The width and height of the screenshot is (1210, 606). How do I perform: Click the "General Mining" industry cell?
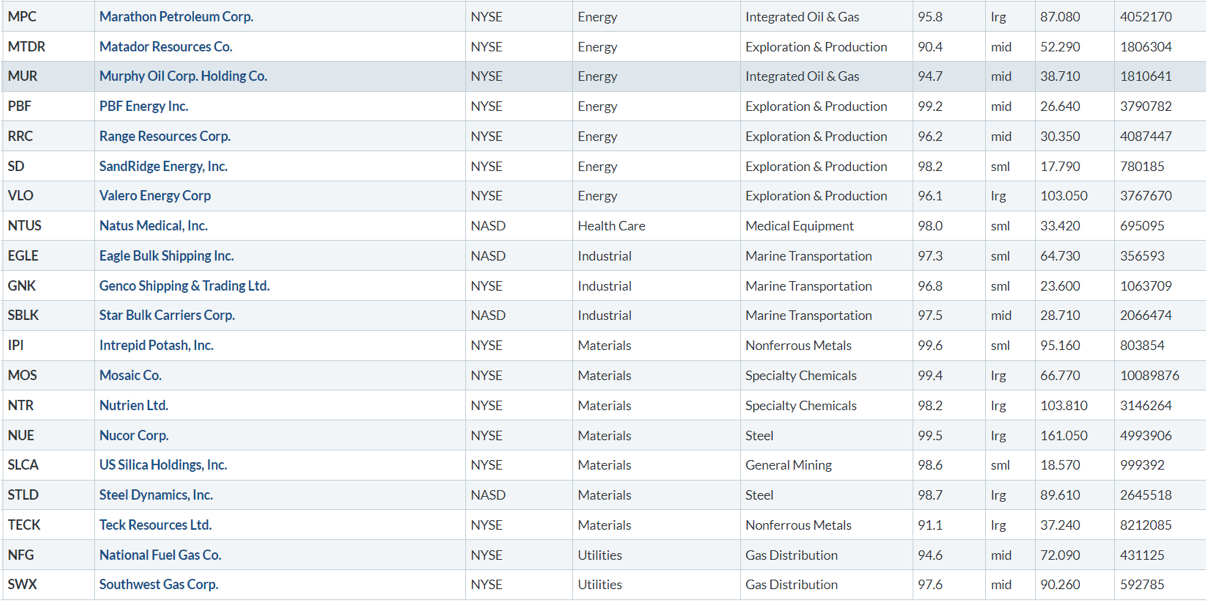[x=787, y=465]
